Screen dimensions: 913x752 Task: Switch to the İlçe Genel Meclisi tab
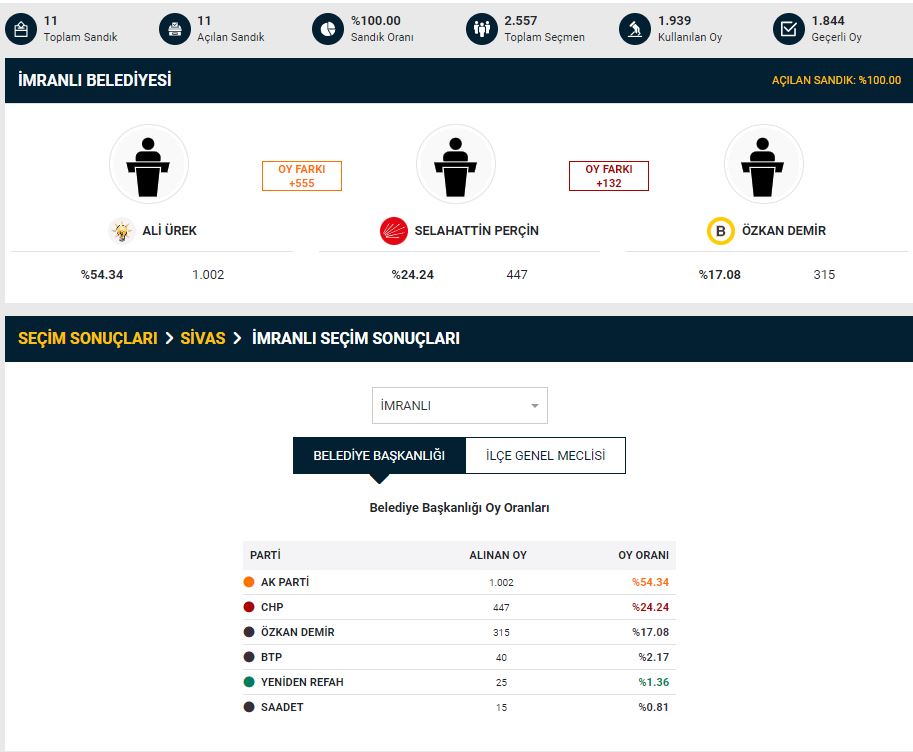545,456
